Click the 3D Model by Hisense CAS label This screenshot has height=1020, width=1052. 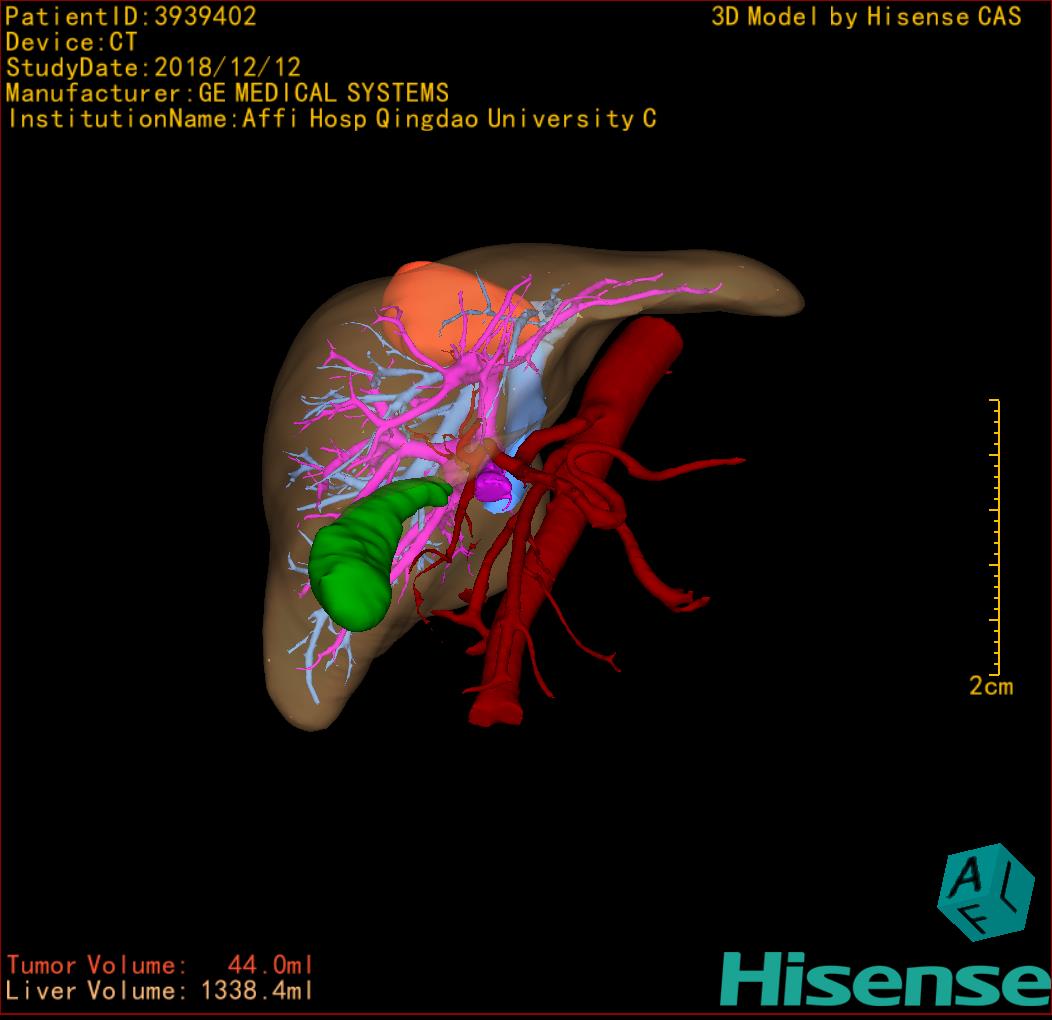click(866, 16)
